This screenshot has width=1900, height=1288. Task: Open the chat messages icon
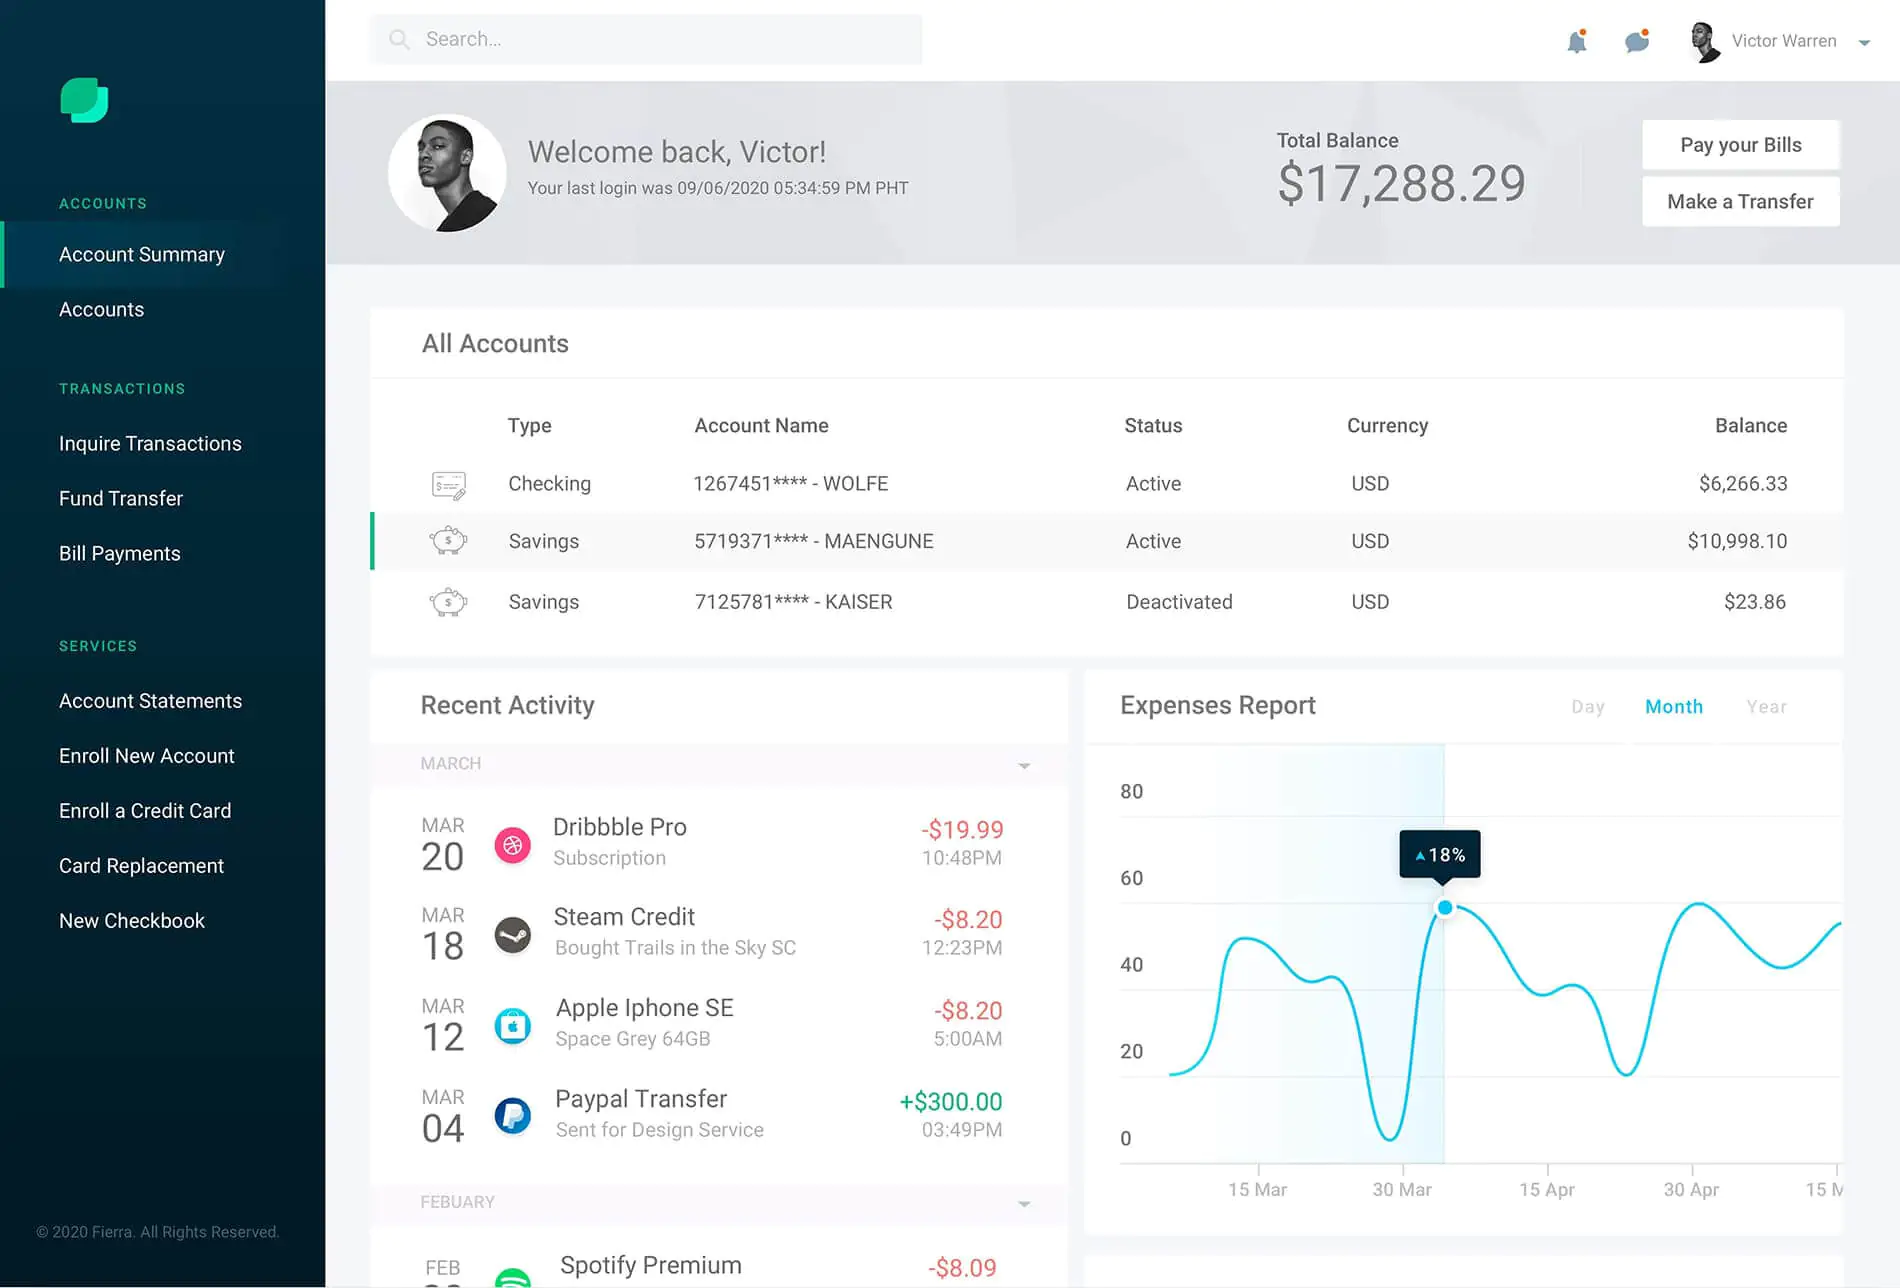[x=1637, y=41]
